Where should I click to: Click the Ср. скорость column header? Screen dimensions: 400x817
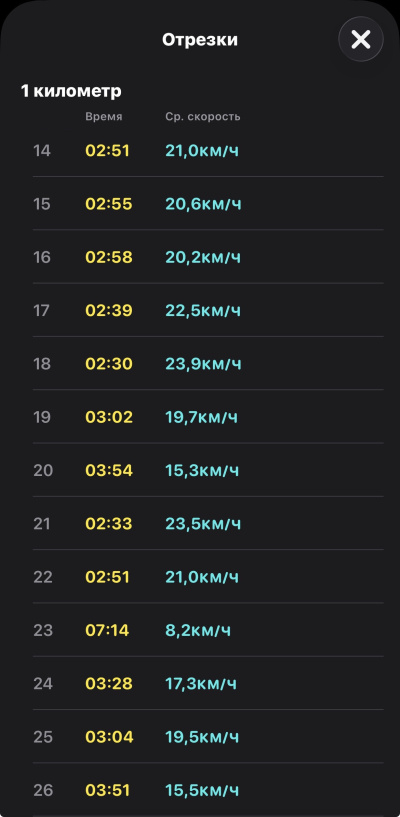pyautogui.click(x=203, y=117)
